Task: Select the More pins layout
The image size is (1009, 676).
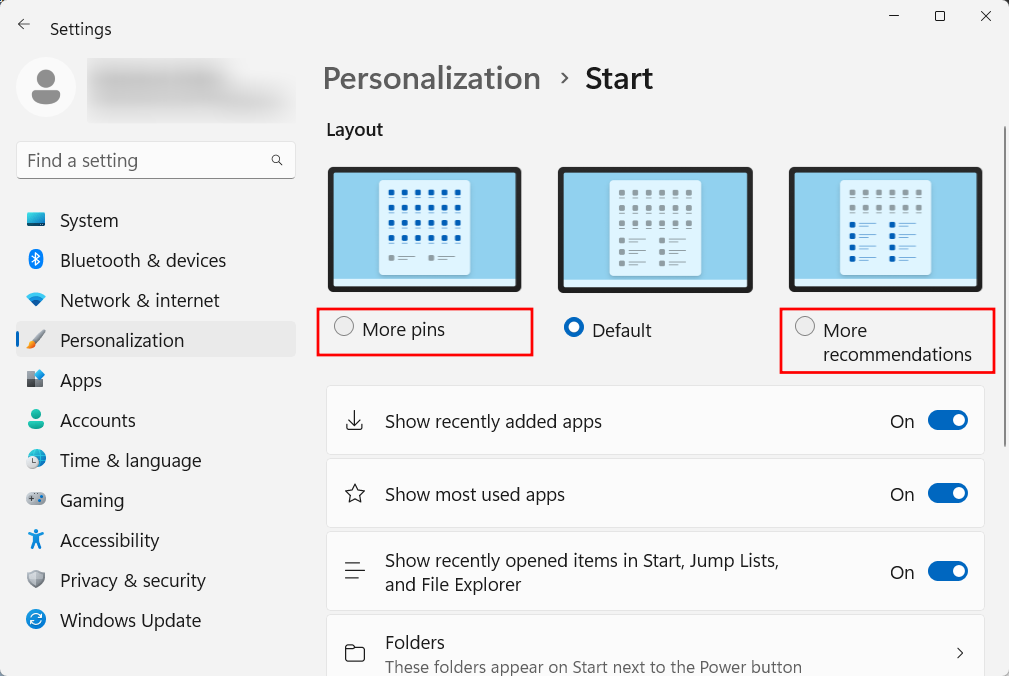Action: pos(344,326)
